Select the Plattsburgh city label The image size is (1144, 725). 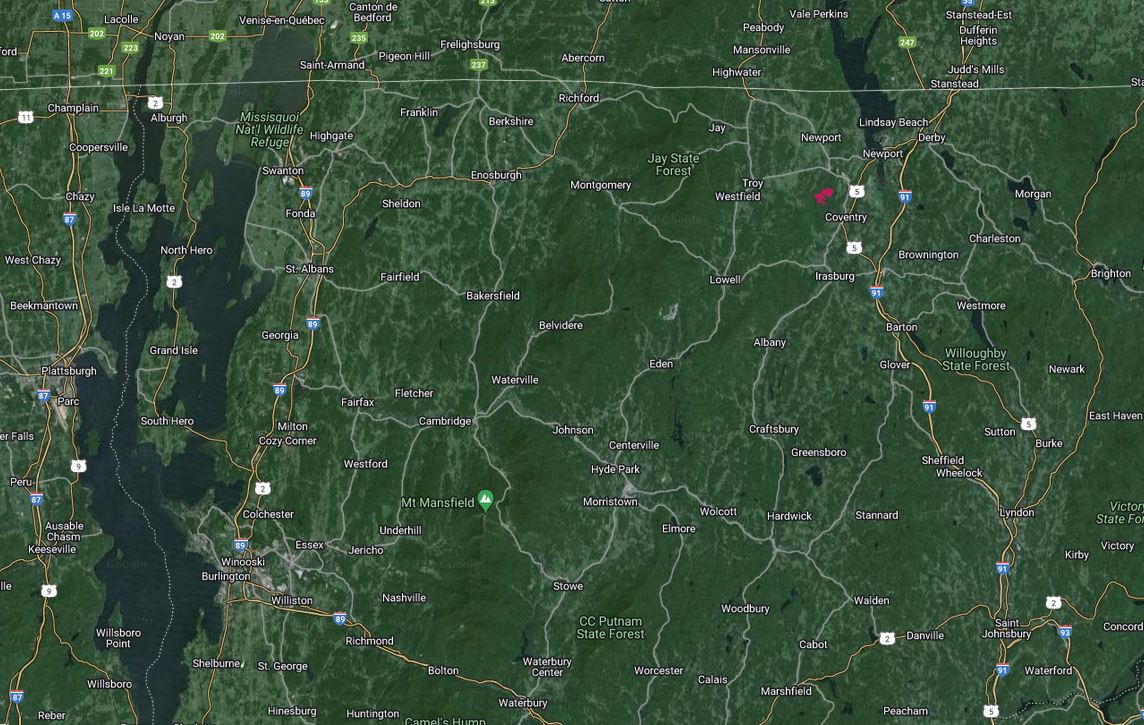pos(69,371)
